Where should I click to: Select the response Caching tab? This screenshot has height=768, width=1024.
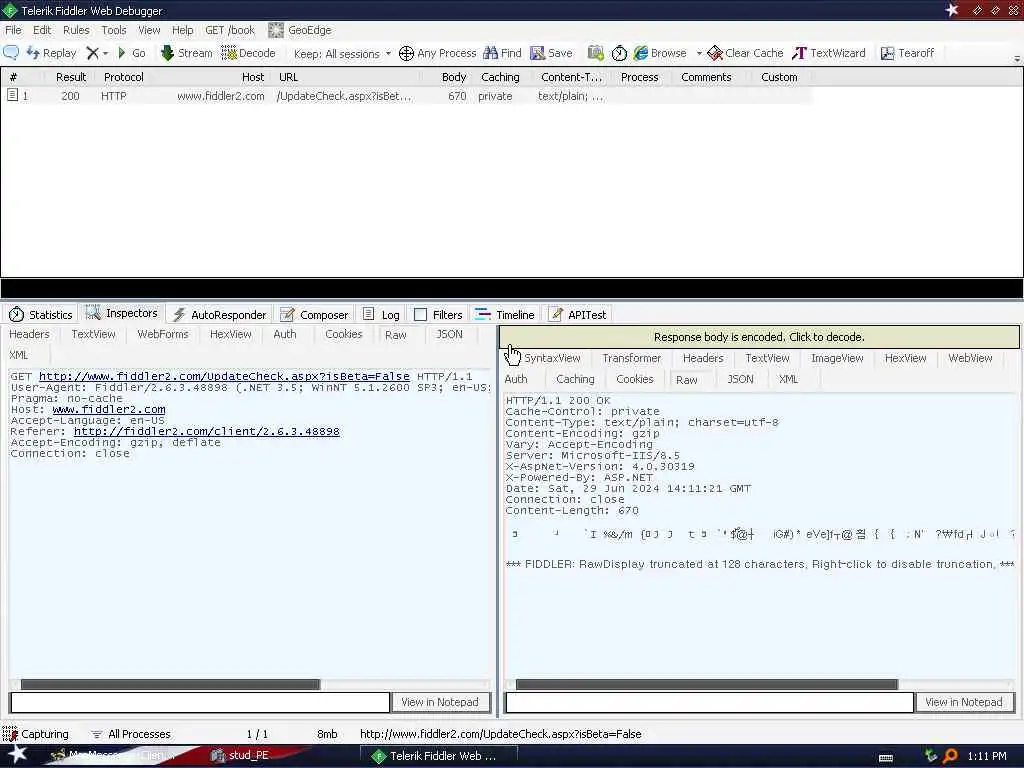click(x=575, y=379)
